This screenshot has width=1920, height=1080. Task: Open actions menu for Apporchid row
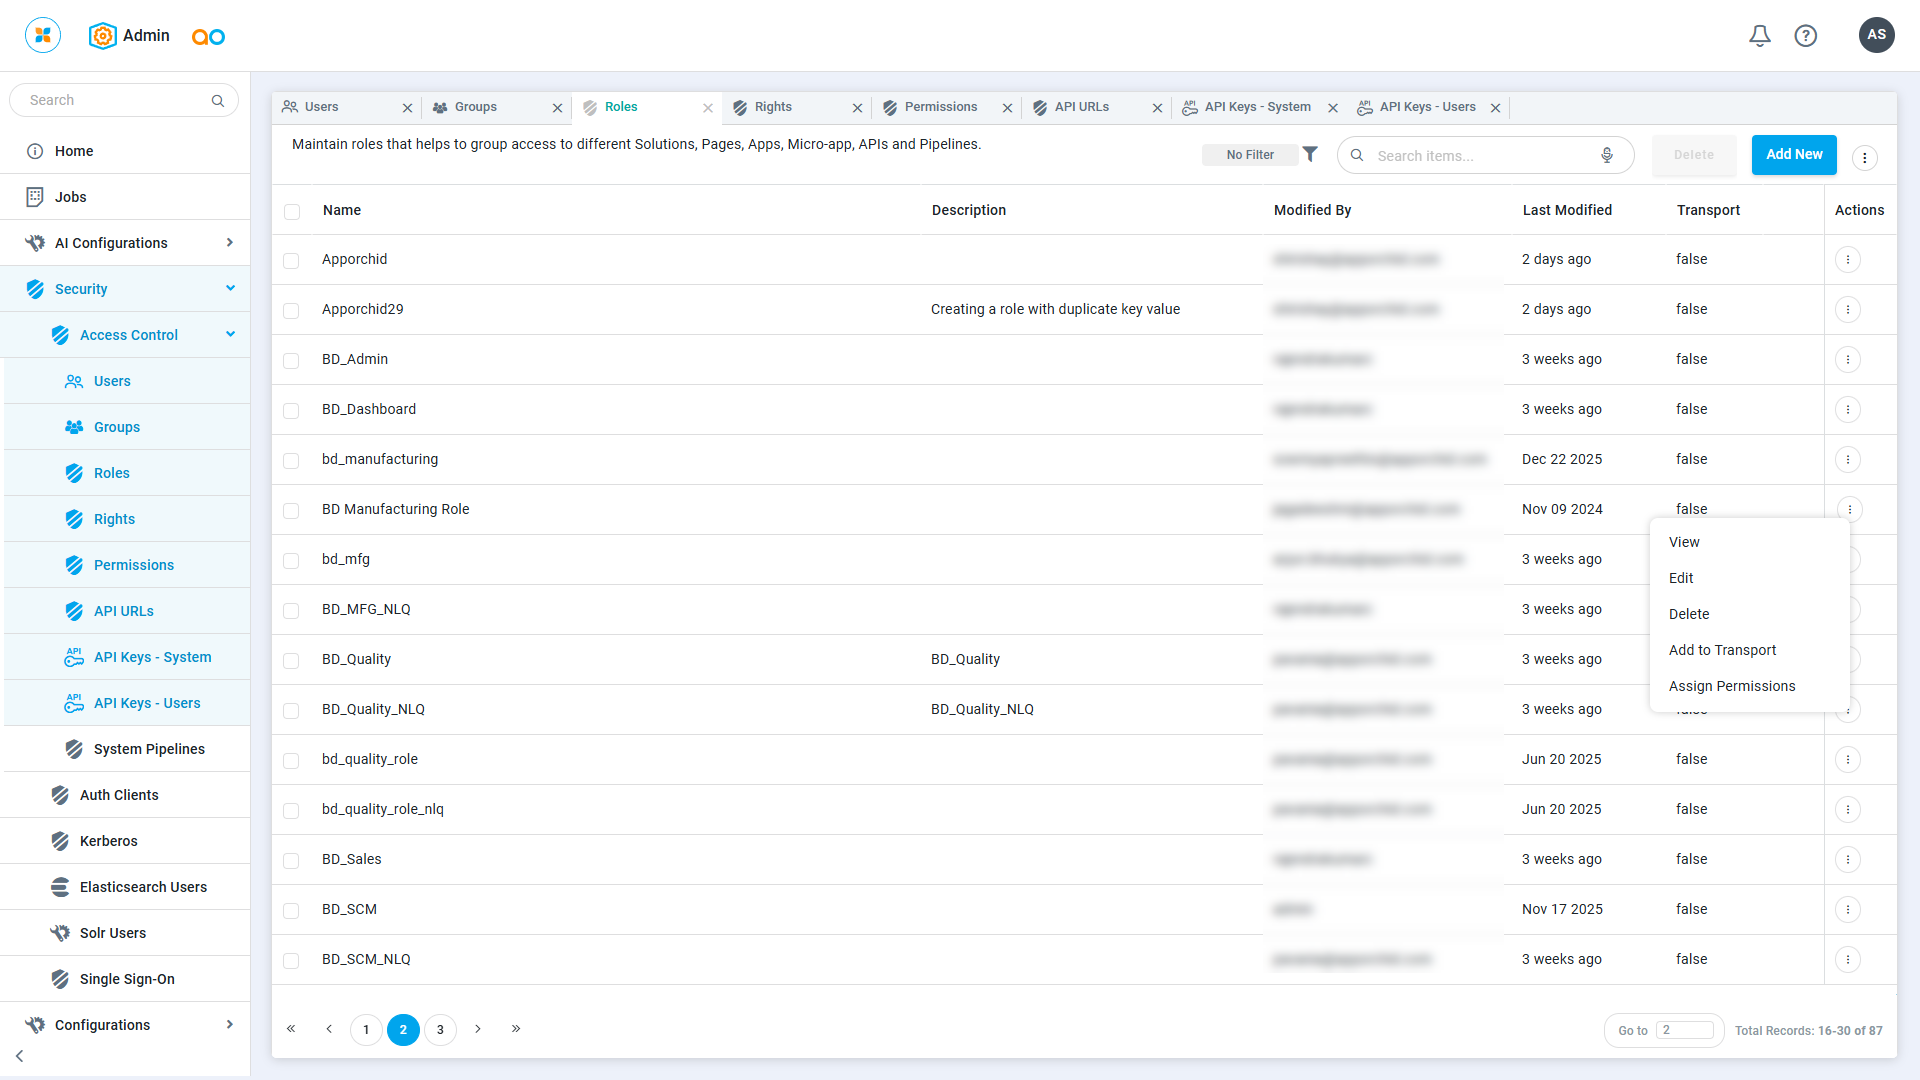(x=1848, y=260)
